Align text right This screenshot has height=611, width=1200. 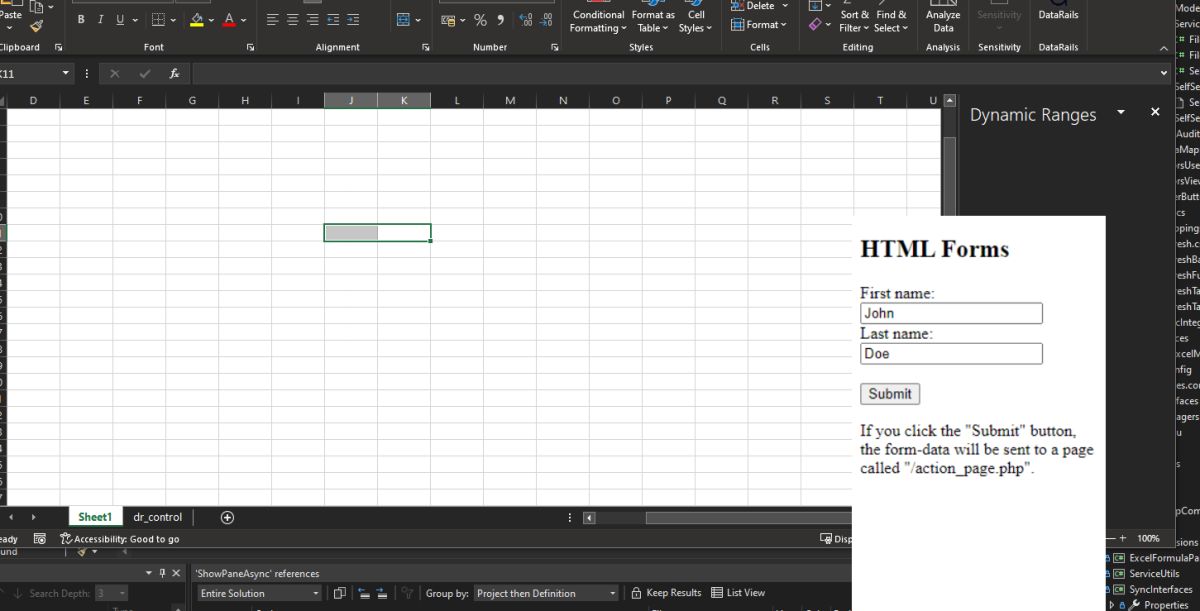coord(312,20)
